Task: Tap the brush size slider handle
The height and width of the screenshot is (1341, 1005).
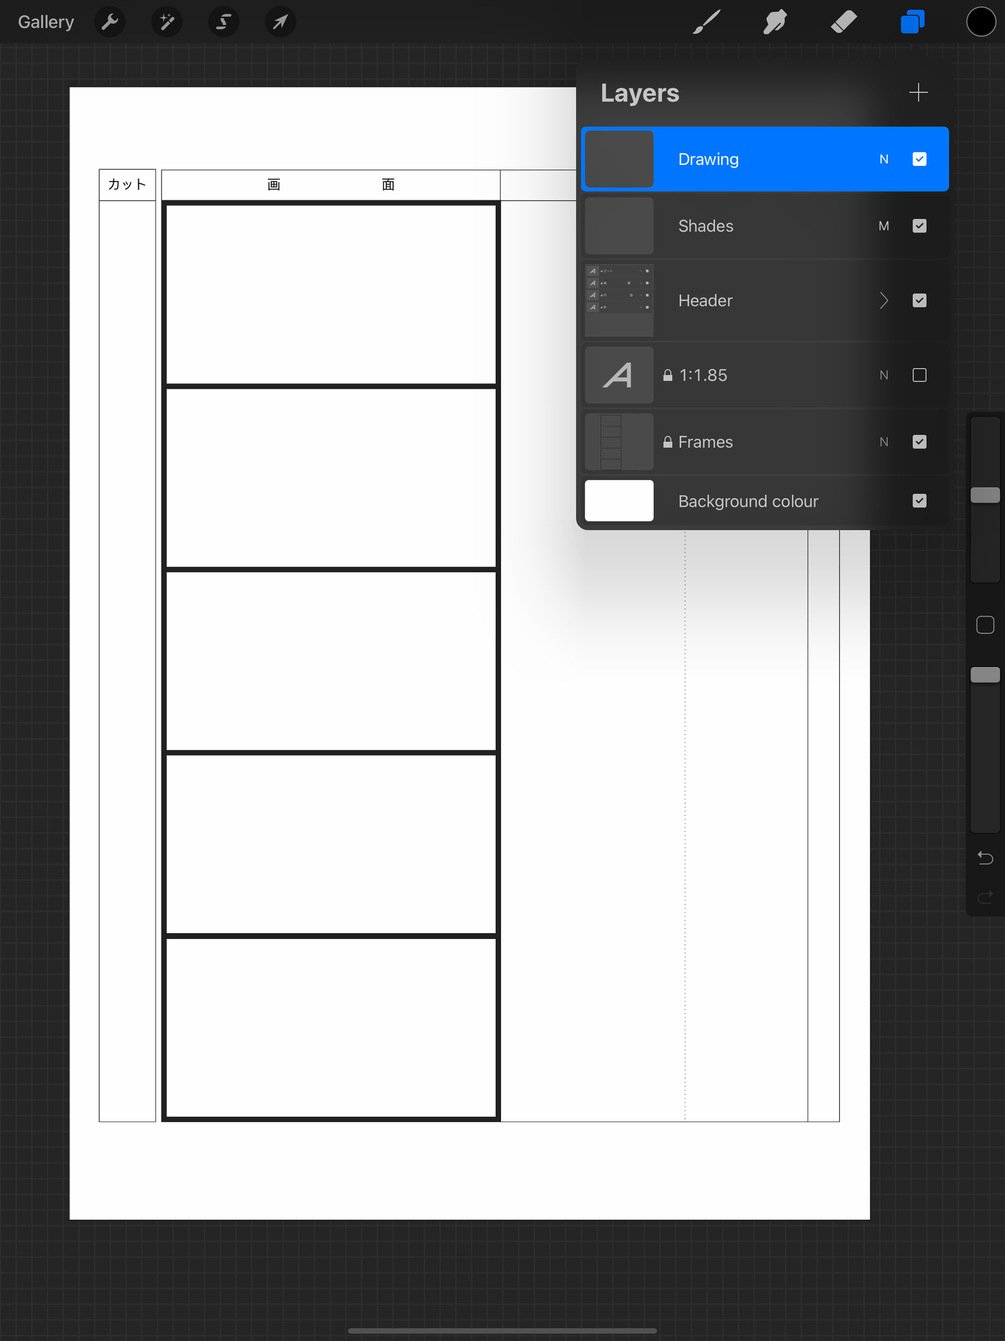Action: [x=985, y=495]
